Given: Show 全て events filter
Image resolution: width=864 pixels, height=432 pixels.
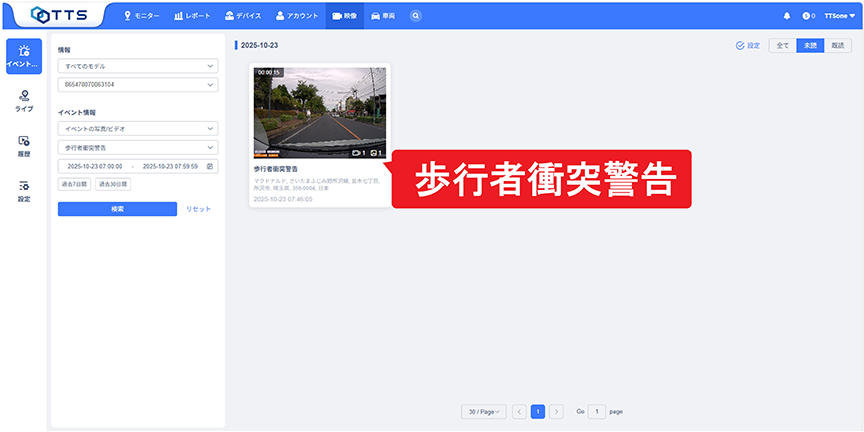Looking at the screenshot, I should coord(782,46).
